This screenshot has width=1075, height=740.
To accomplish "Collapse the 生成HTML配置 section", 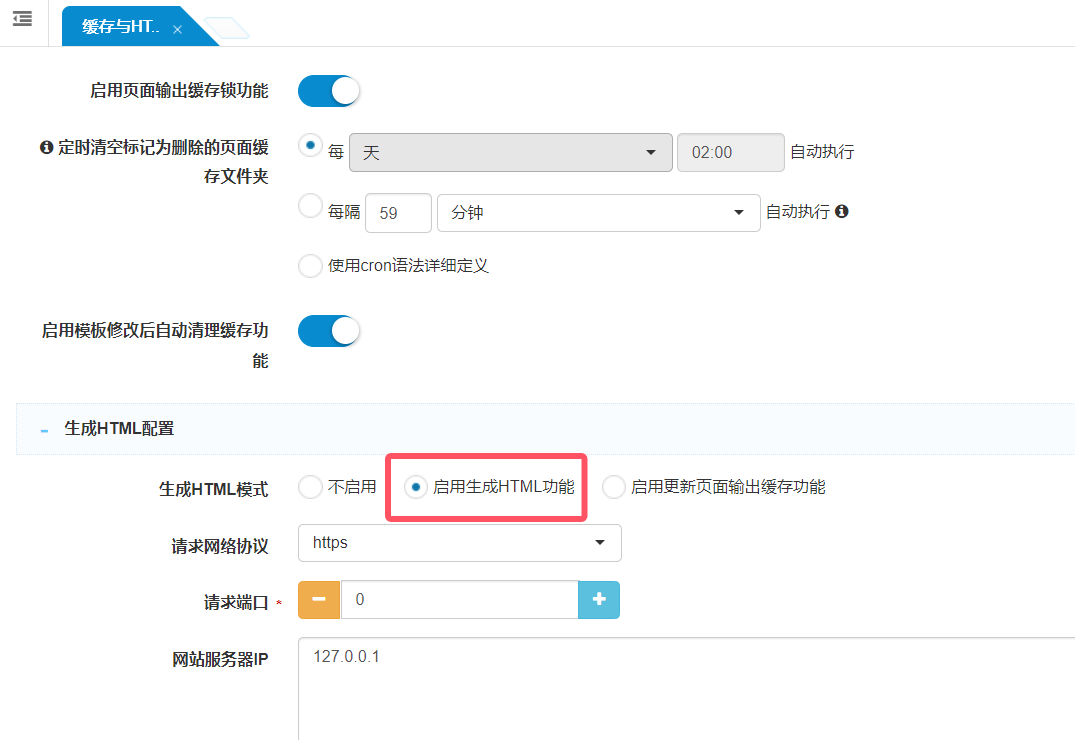I will pos(44,429).
